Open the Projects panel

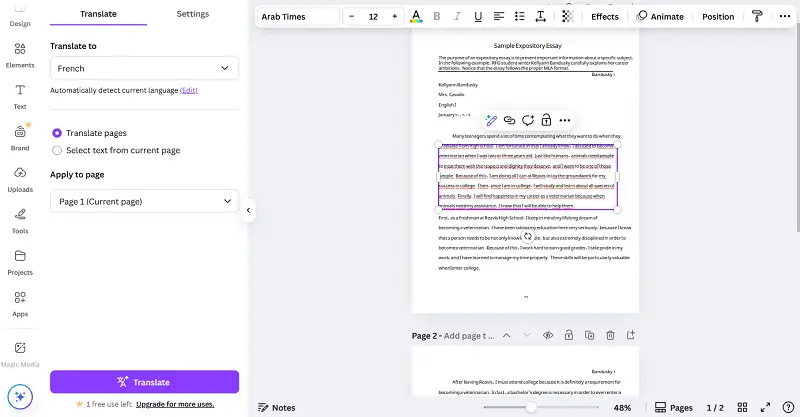(20, 262)
